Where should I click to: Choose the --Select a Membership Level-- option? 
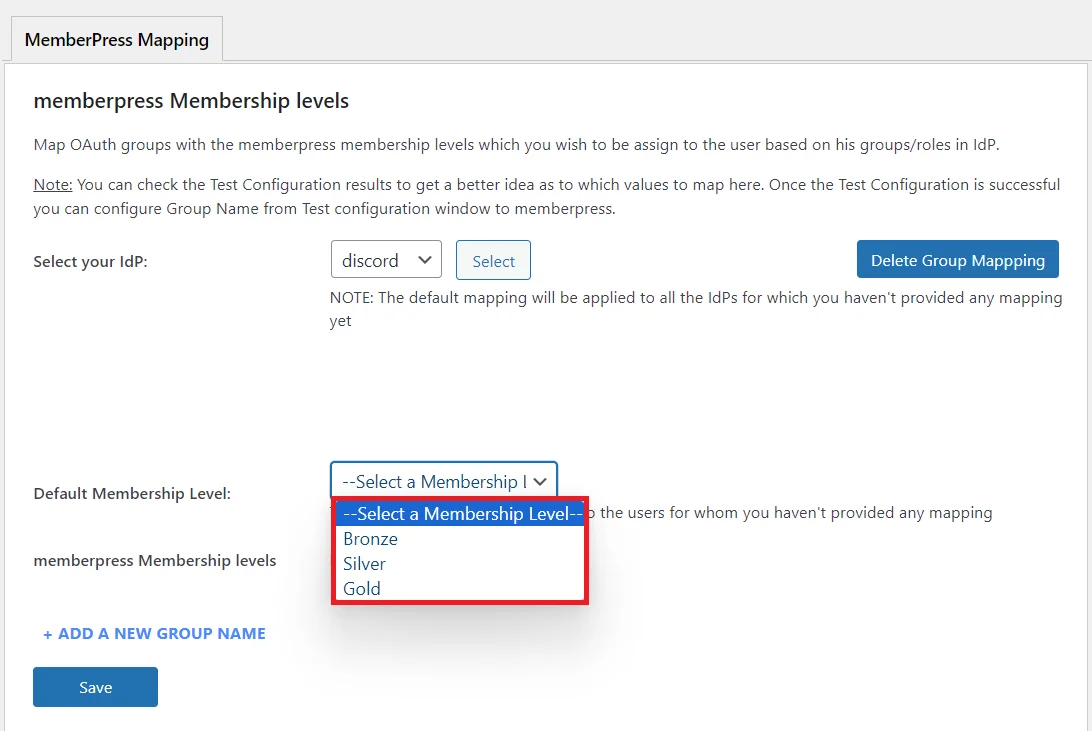point(460,514)
